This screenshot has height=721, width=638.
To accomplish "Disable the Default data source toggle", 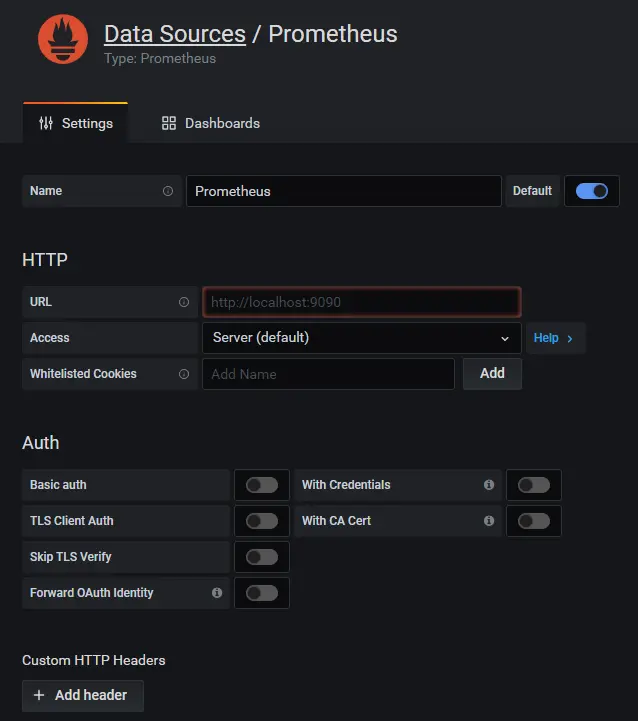I will pyautogui.click(x=591, y=191).
